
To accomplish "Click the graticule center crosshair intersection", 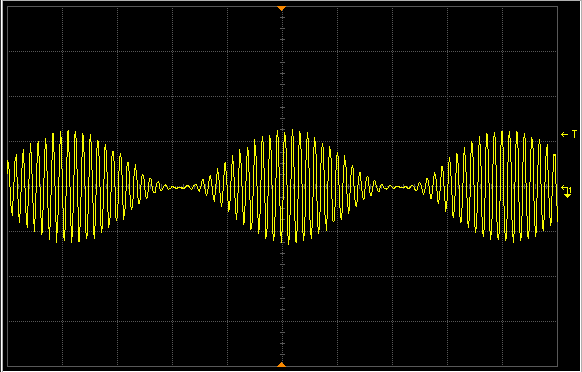I will point(282,186).
